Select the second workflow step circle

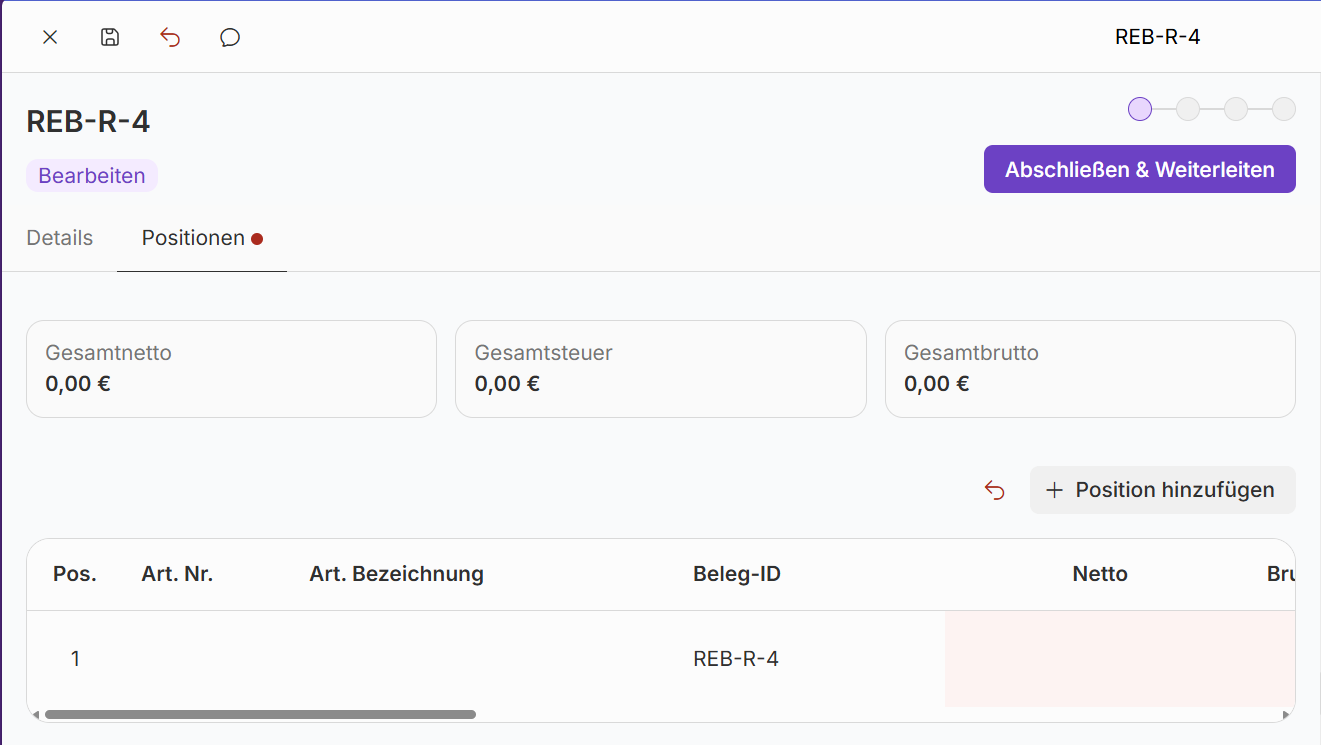point(1188,109)
